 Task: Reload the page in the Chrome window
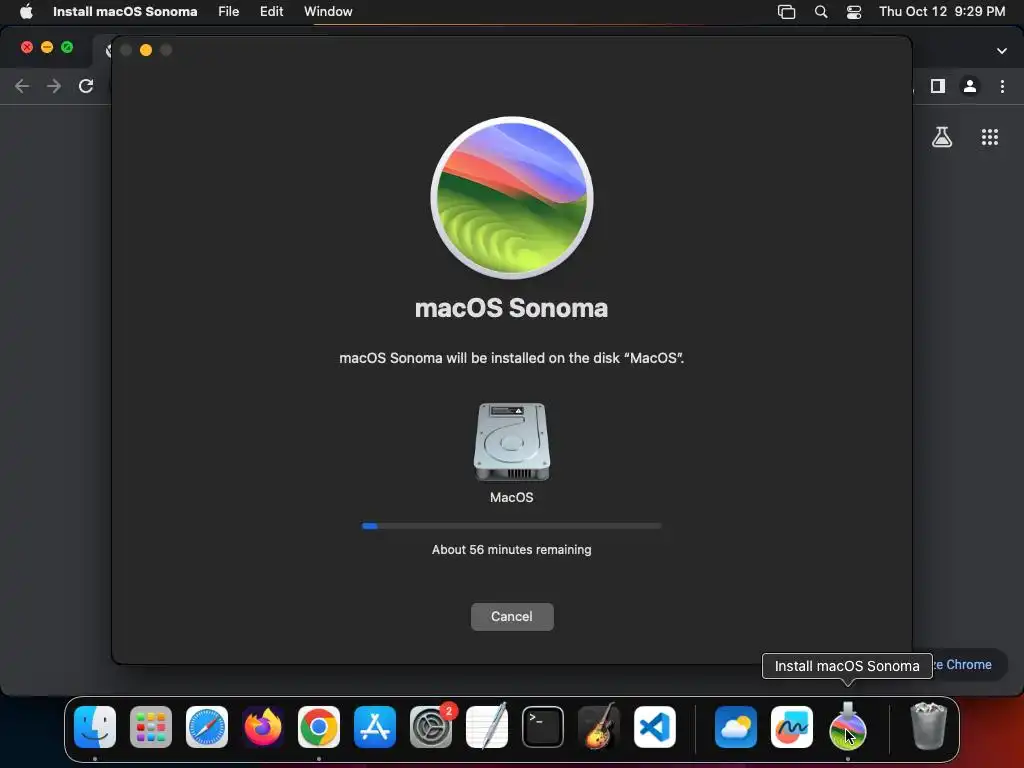(86, 86)
